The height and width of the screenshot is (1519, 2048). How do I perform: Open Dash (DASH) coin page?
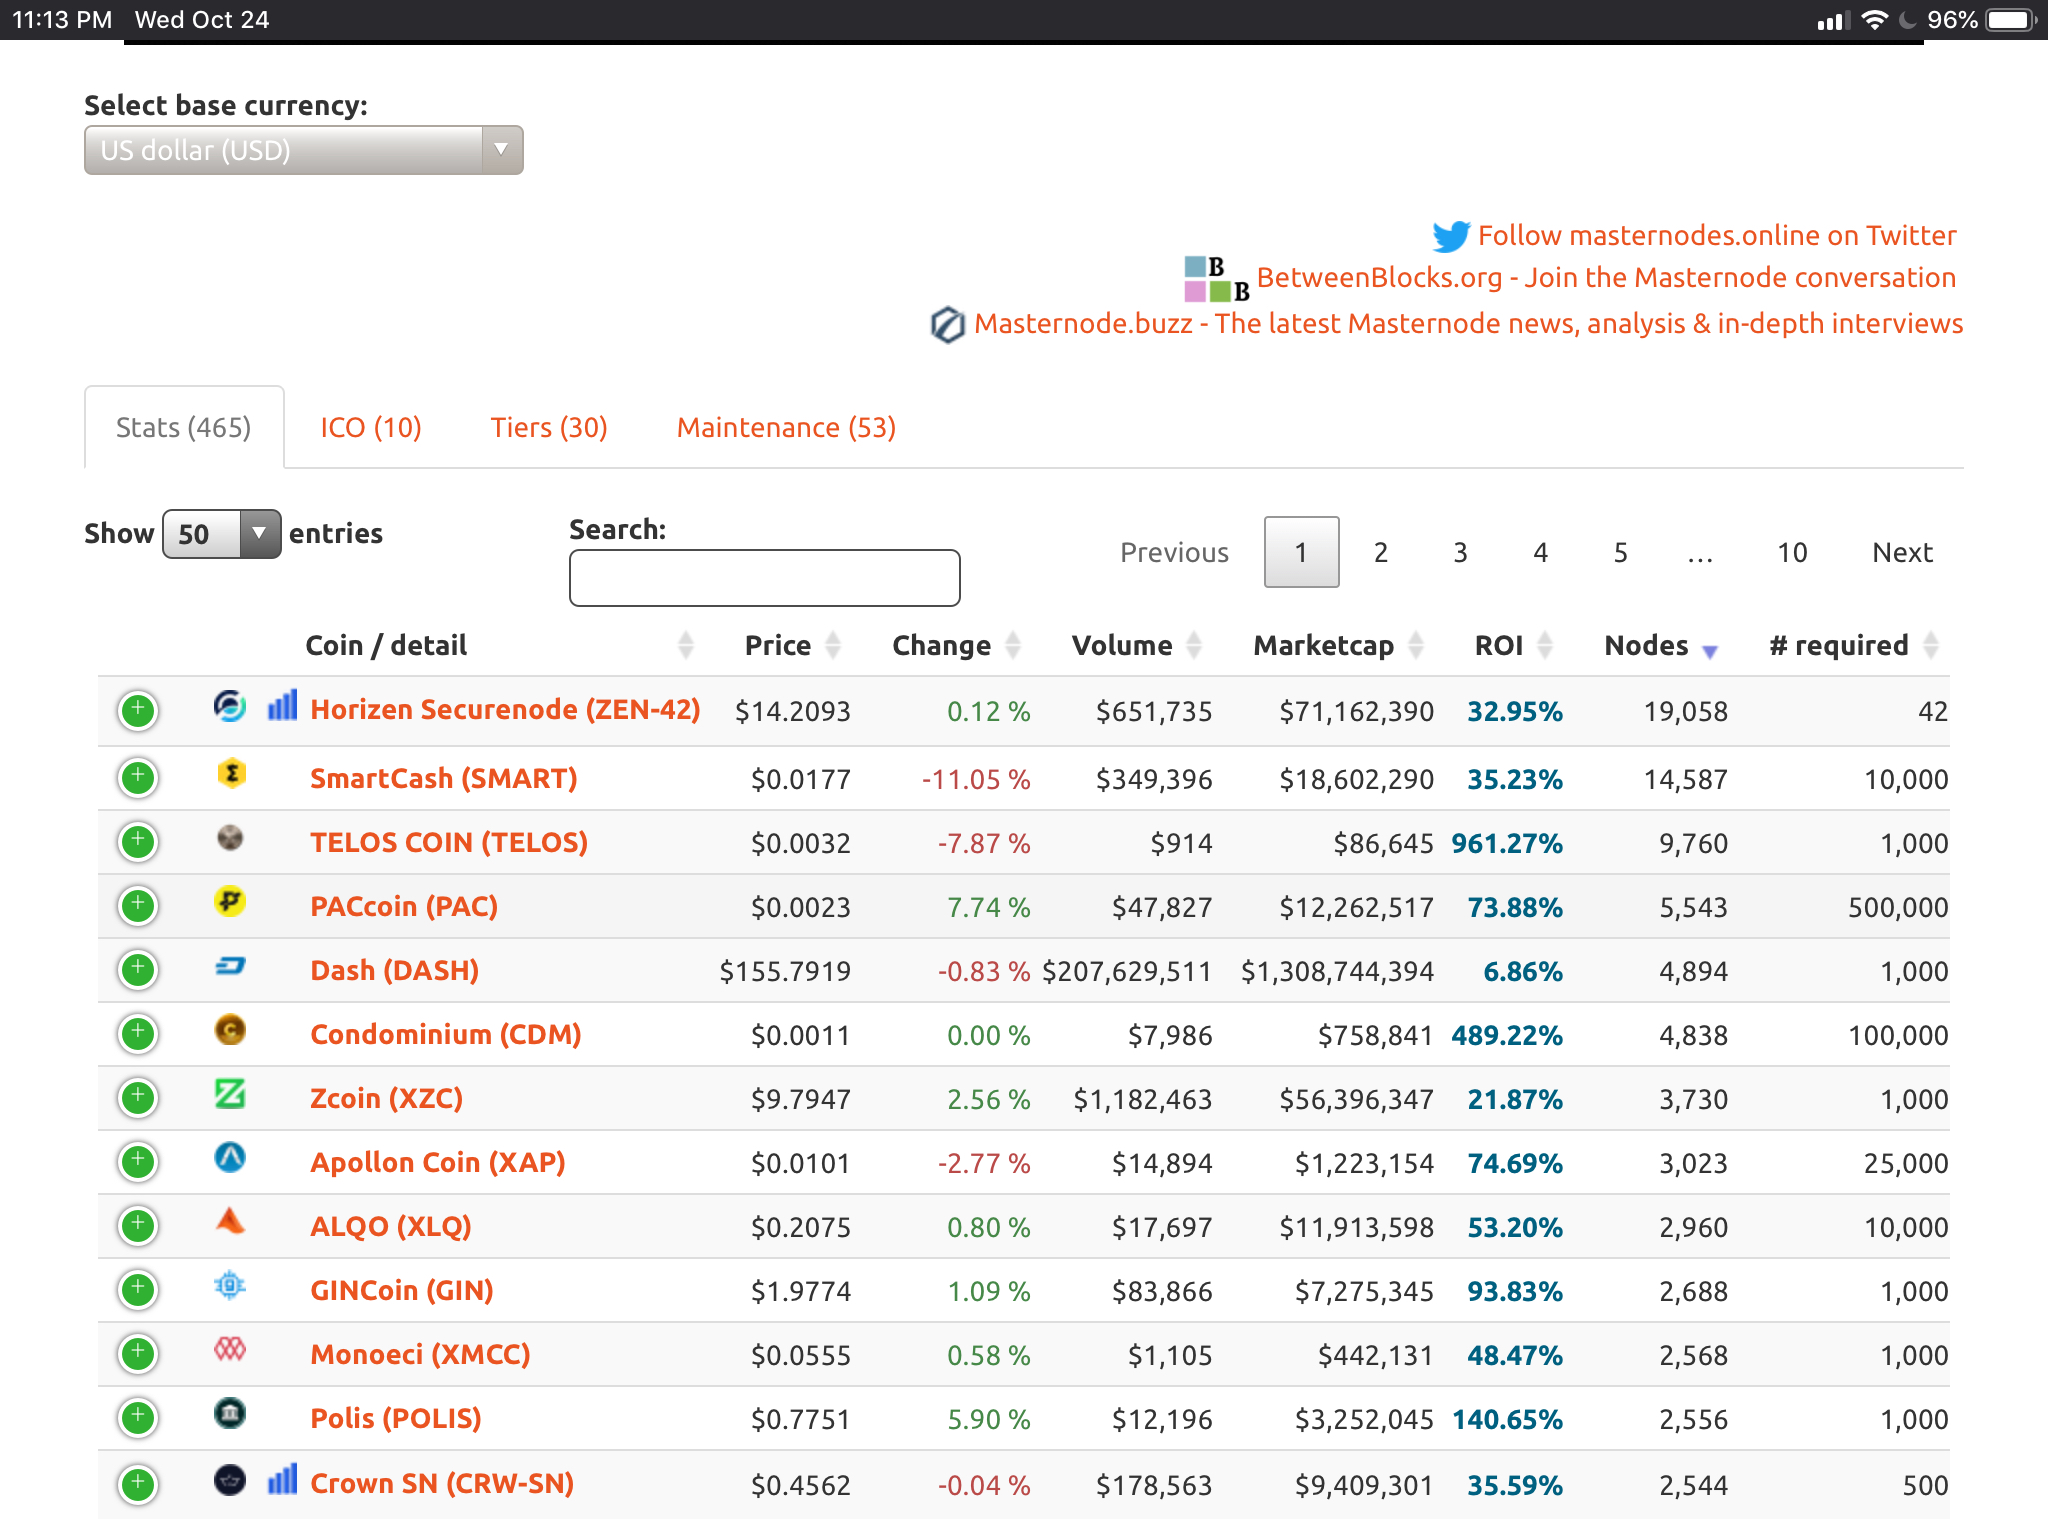(394, 971)
